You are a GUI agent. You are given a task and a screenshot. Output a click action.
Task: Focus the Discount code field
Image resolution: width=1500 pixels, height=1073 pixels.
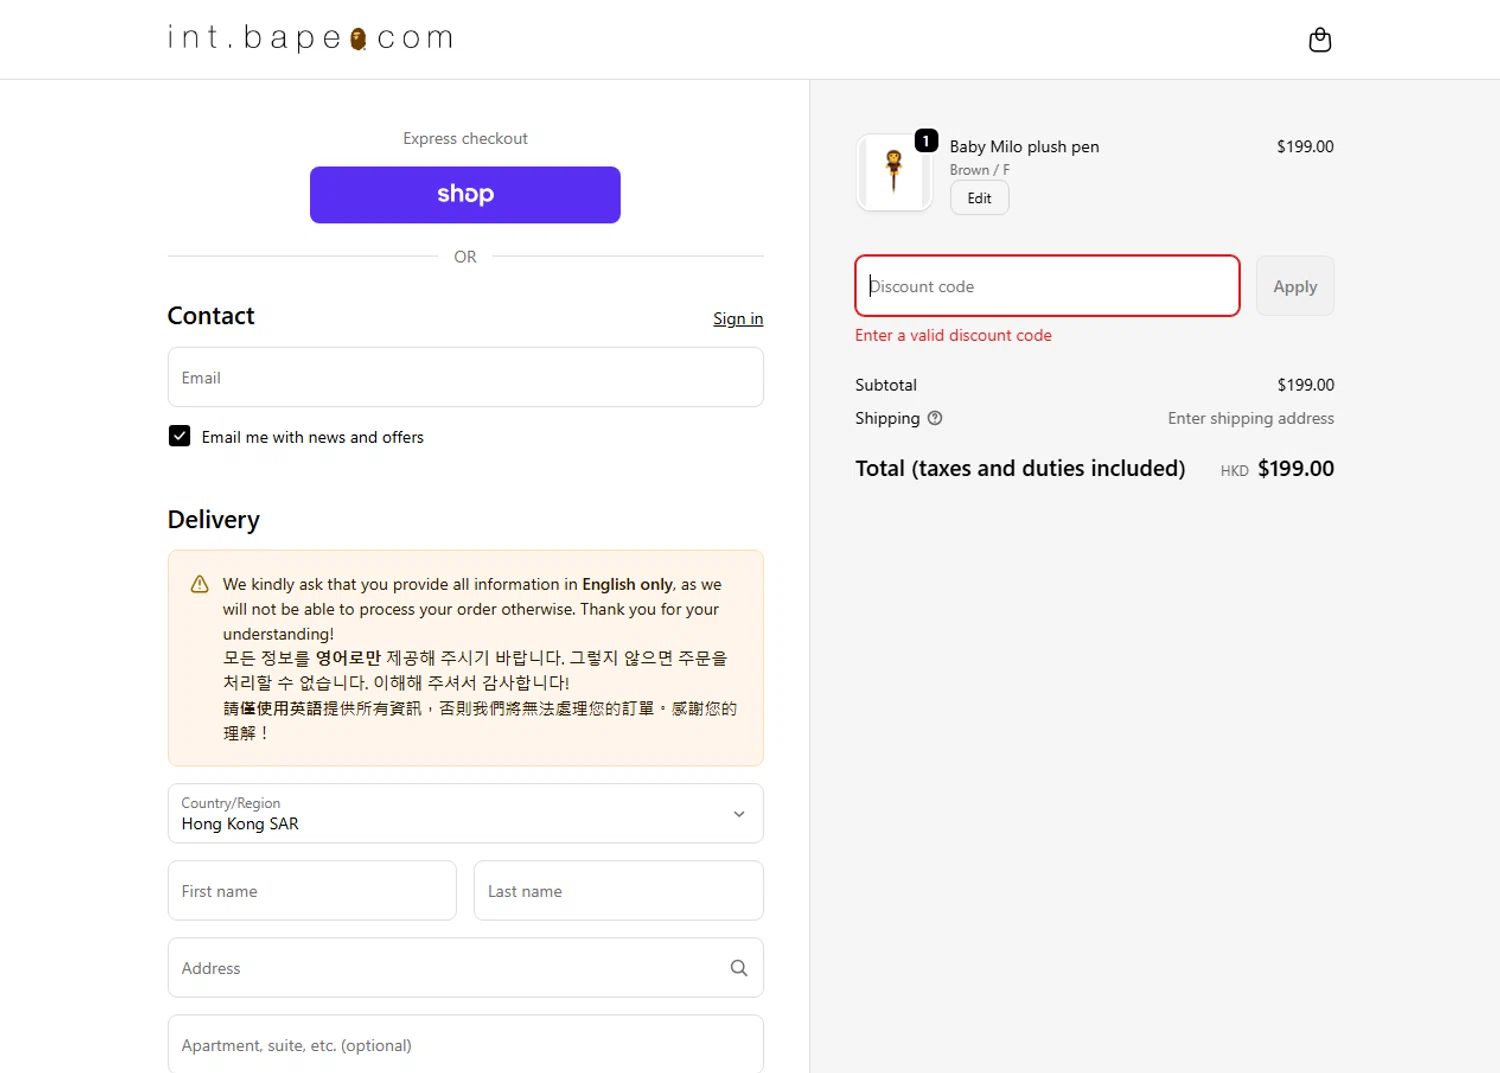[1047, 286]
